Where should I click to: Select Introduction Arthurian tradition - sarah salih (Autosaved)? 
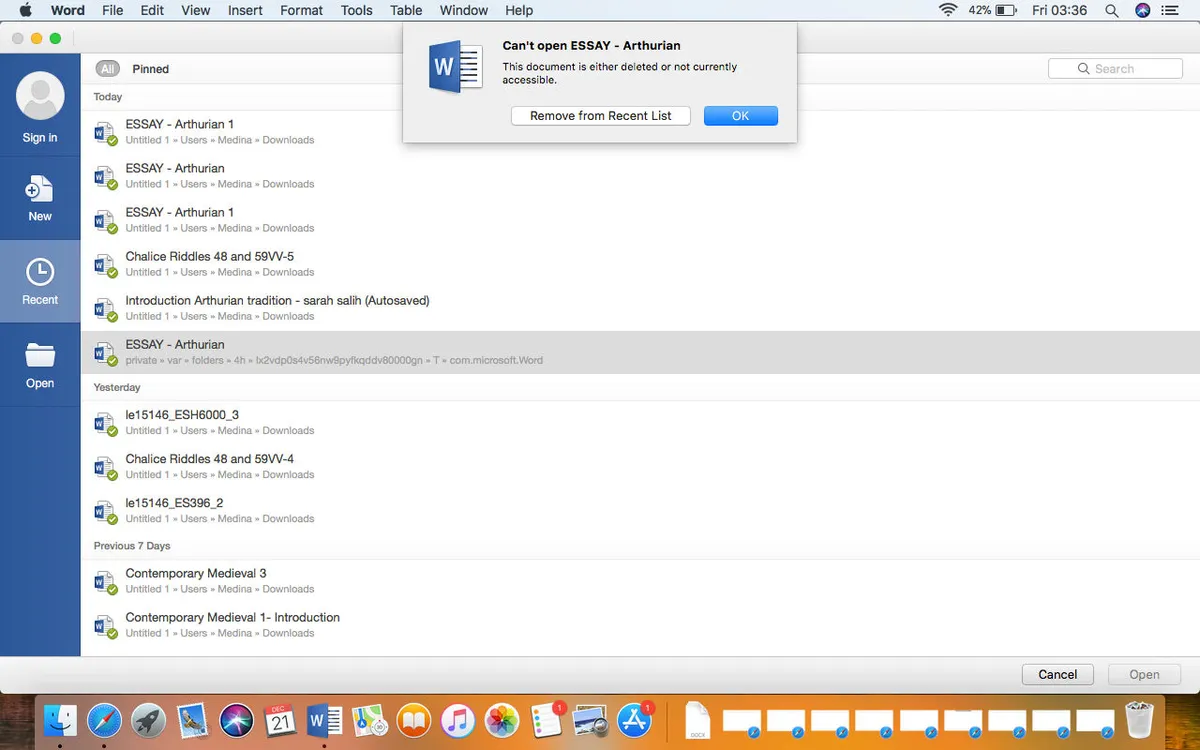640,308
